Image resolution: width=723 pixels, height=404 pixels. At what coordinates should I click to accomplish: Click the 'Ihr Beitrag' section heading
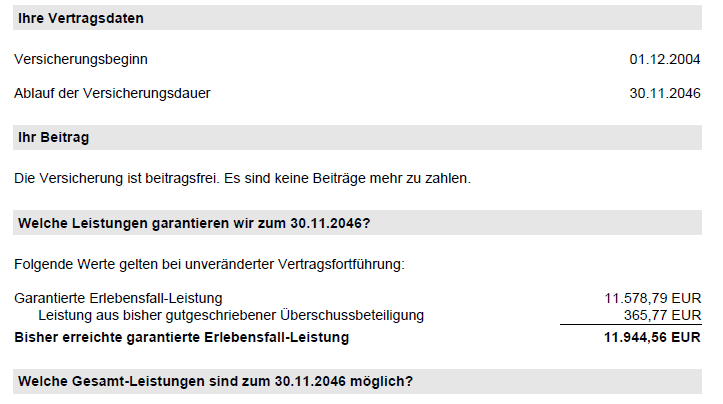click(x=54, y=138)
